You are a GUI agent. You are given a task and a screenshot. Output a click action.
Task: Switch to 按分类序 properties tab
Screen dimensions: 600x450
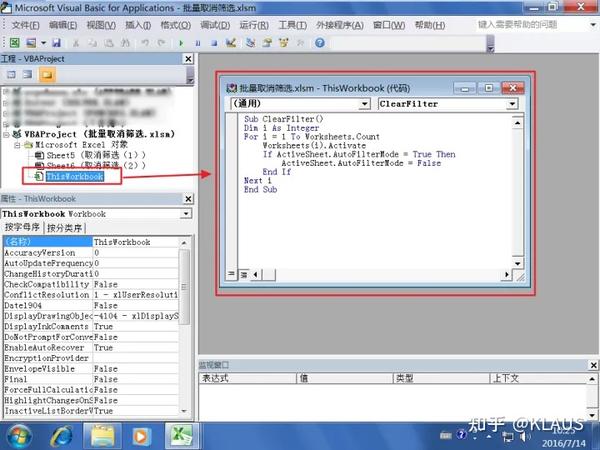[64, 228]
